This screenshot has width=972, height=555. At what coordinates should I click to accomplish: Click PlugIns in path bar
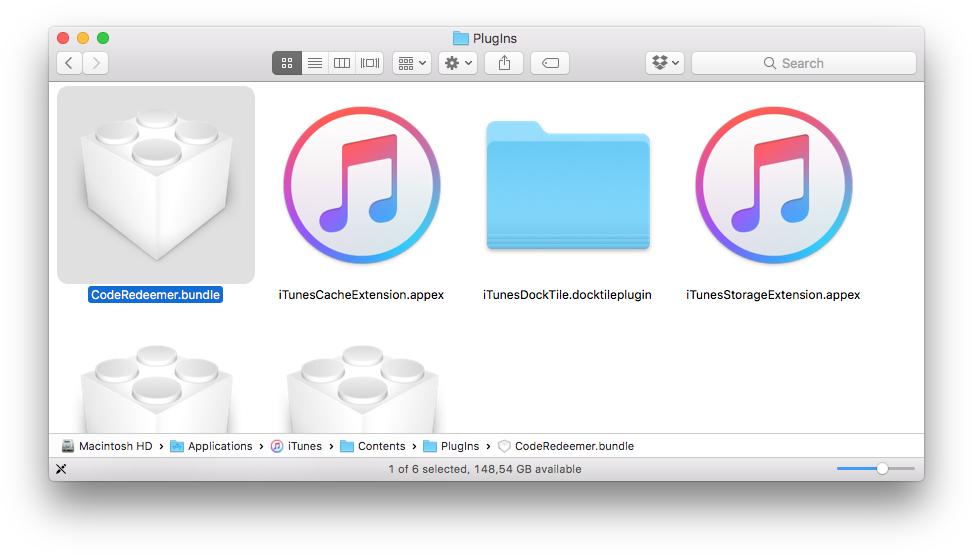pyautogui.click(x=451, y=446)
